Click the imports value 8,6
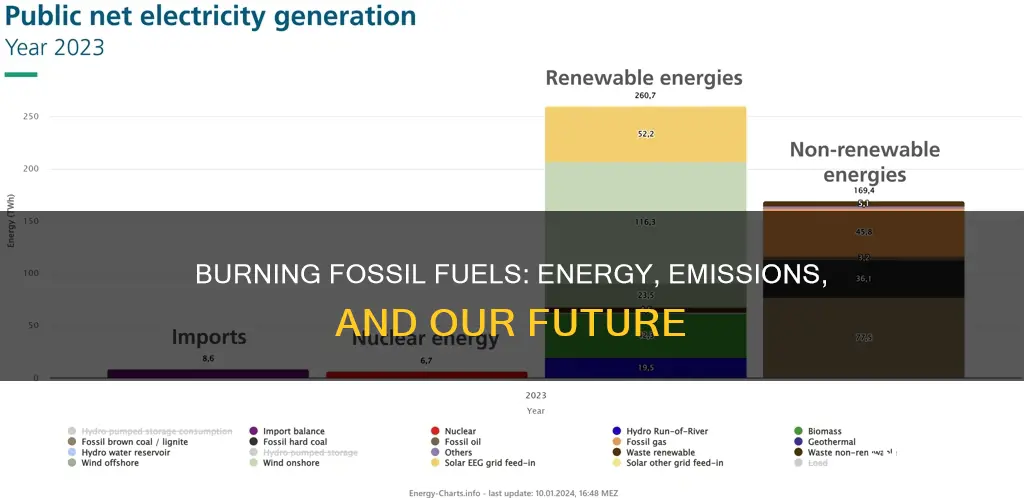 tap(208, 358)
